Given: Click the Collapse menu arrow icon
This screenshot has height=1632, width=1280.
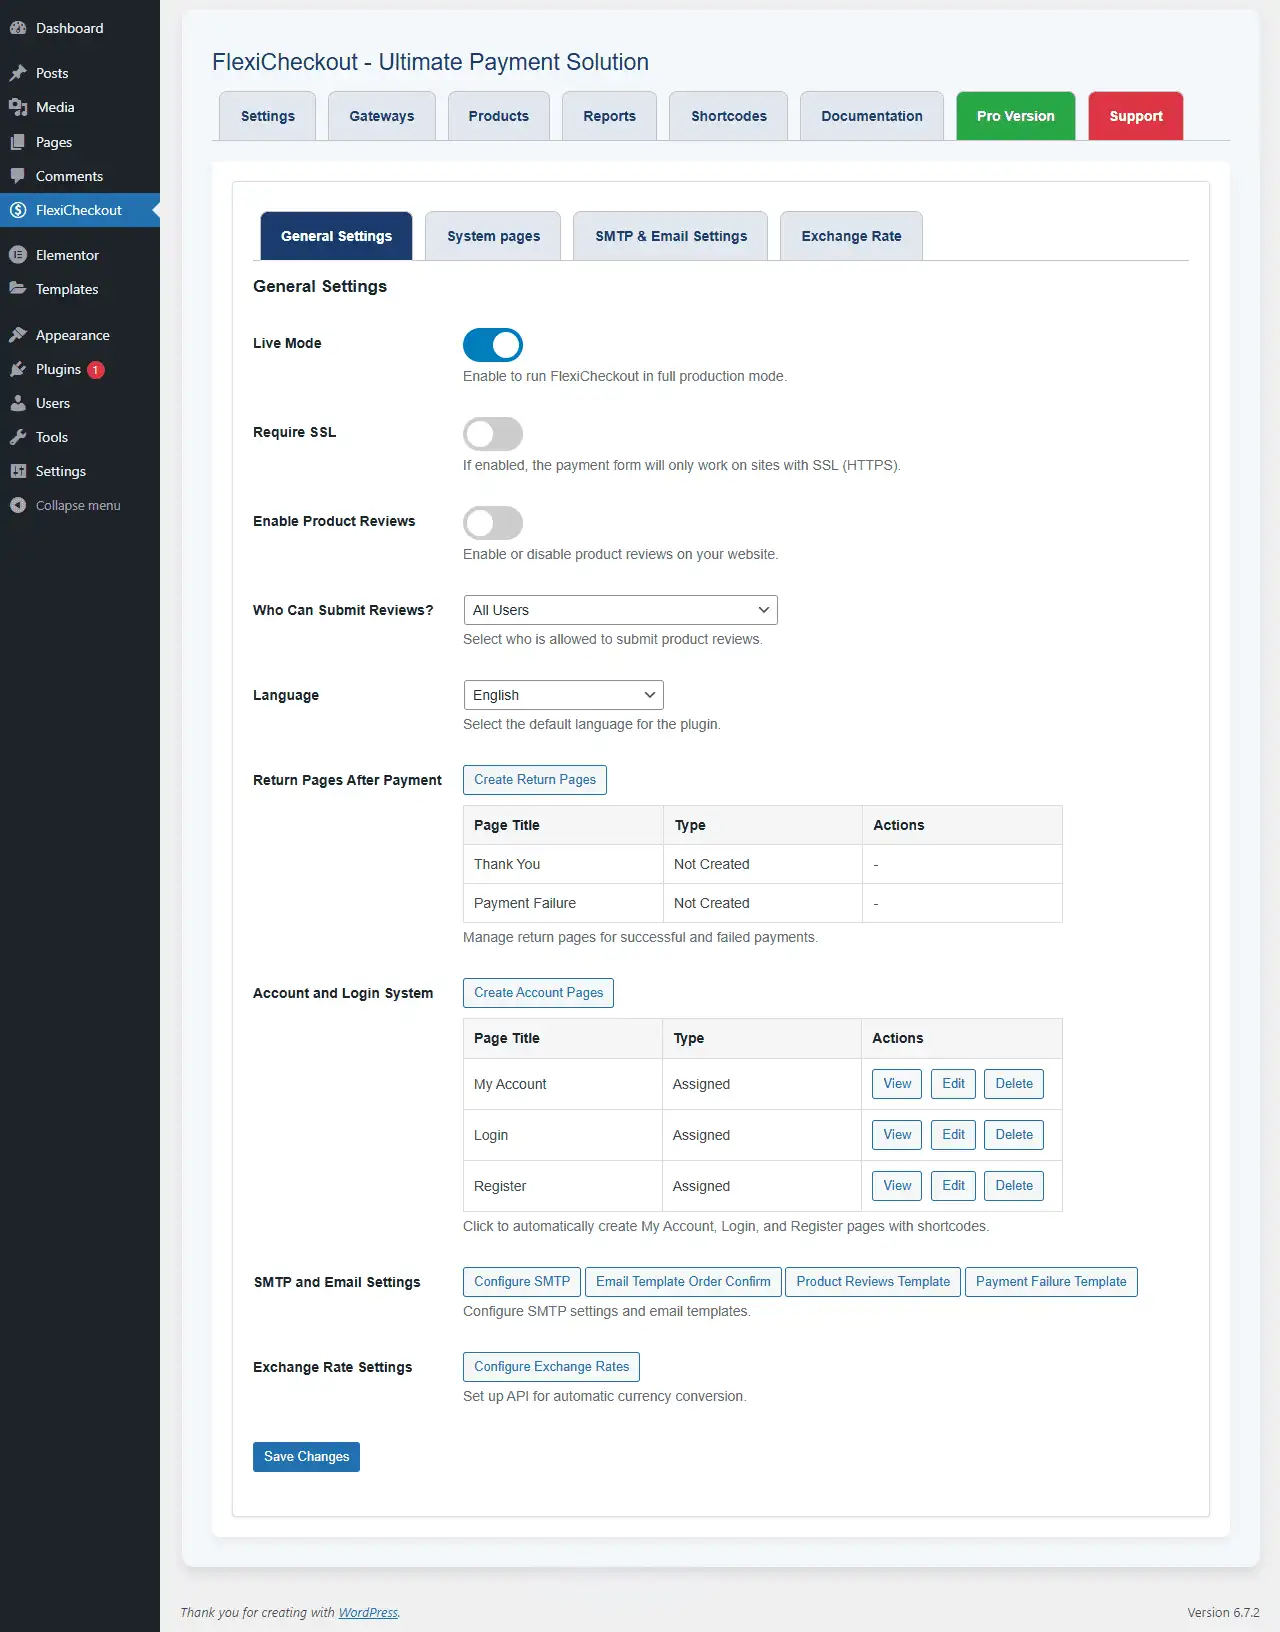Looking at the screenshot, I should click(18, 505).
